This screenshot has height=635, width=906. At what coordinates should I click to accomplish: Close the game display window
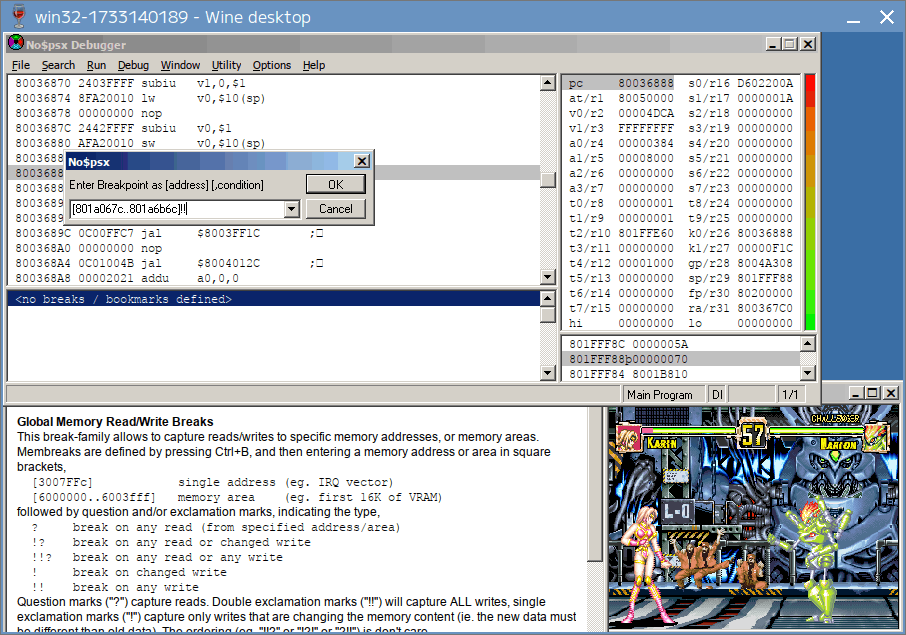891,393
